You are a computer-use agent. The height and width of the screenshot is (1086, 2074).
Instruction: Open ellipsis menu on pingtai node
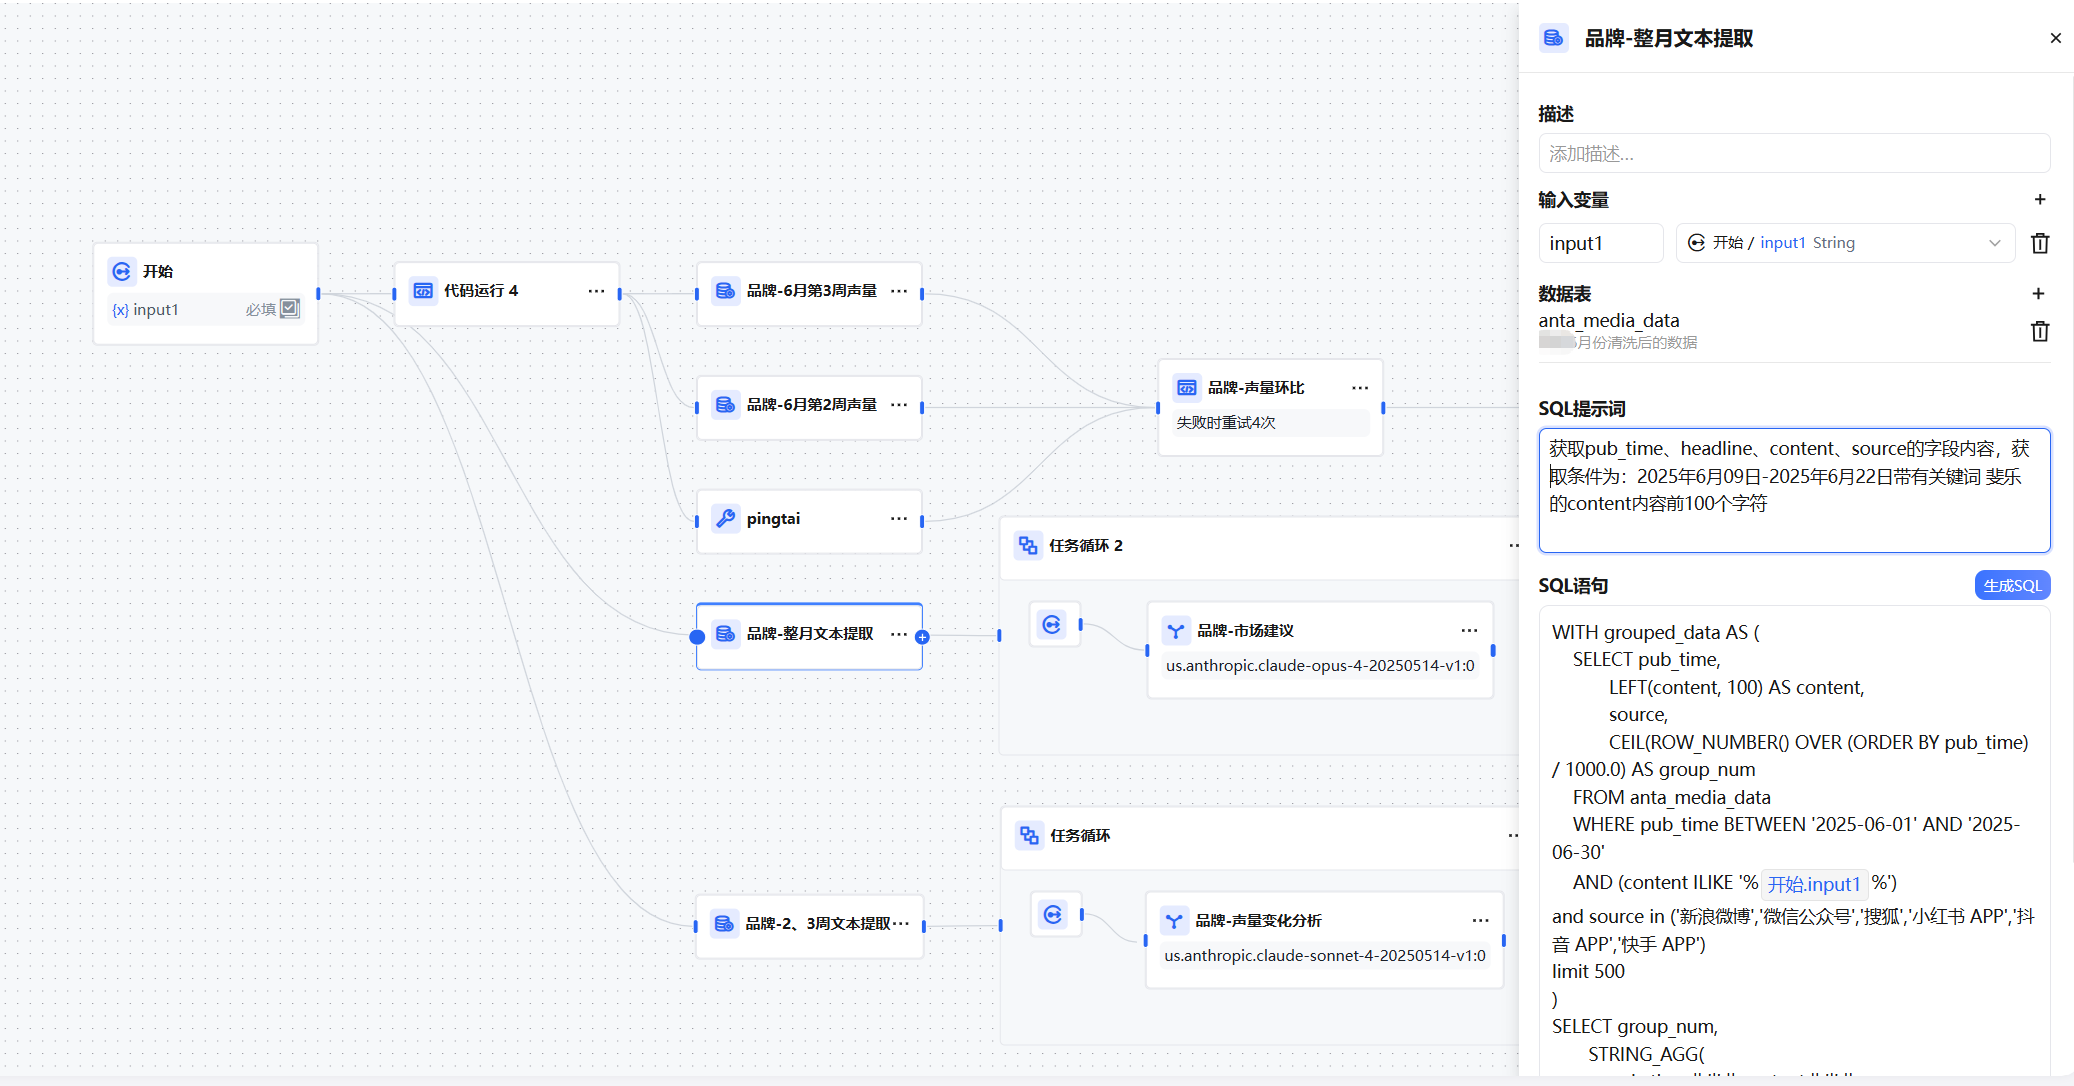(x=899, y=518)
